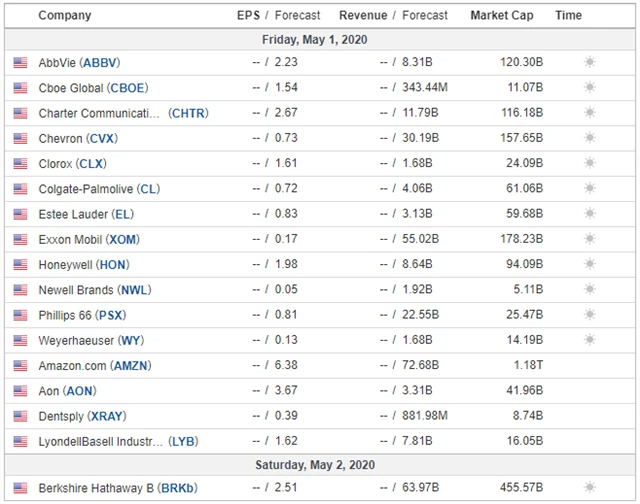Click the US flag icon beside Dentsply
Image resolution: width=640 pixels, height=504 pixels.
coord(20,415)
